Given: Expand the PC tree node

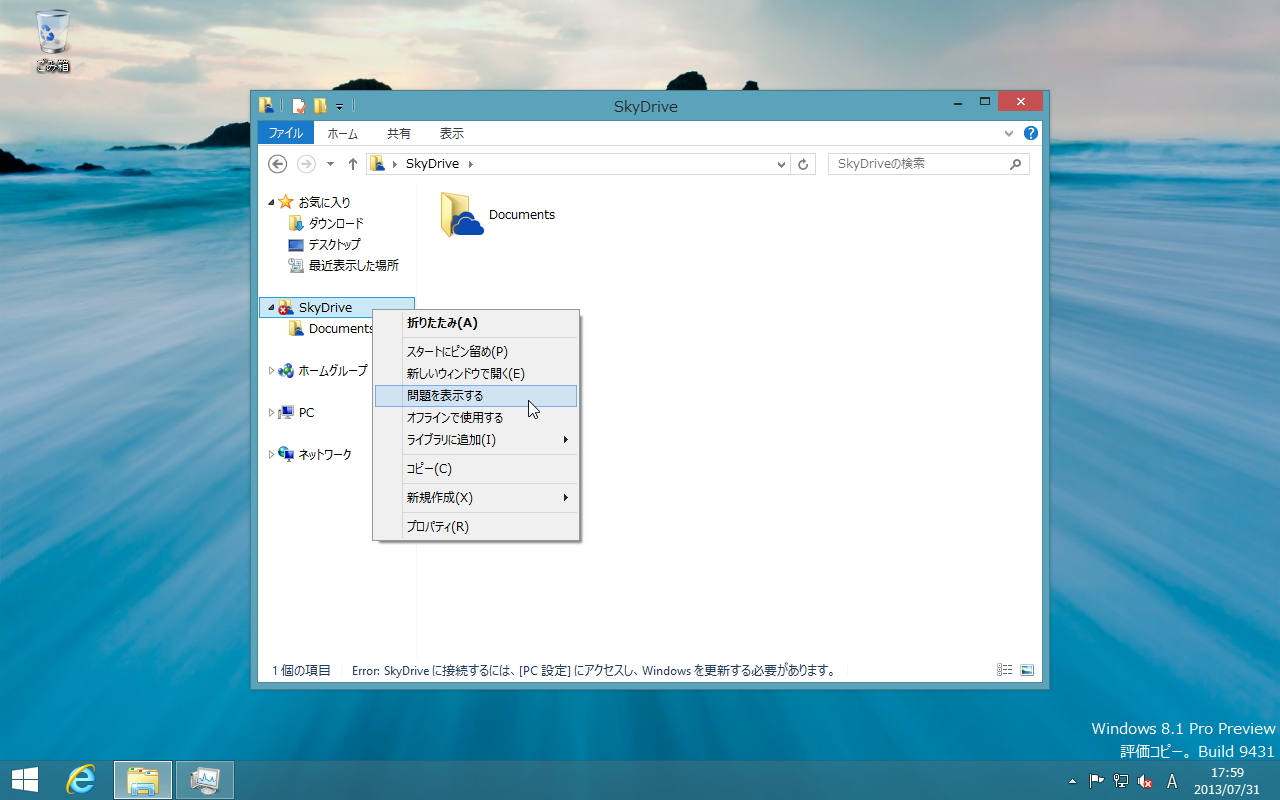Looking at the screenshot, I should click(x=271, y=412).
